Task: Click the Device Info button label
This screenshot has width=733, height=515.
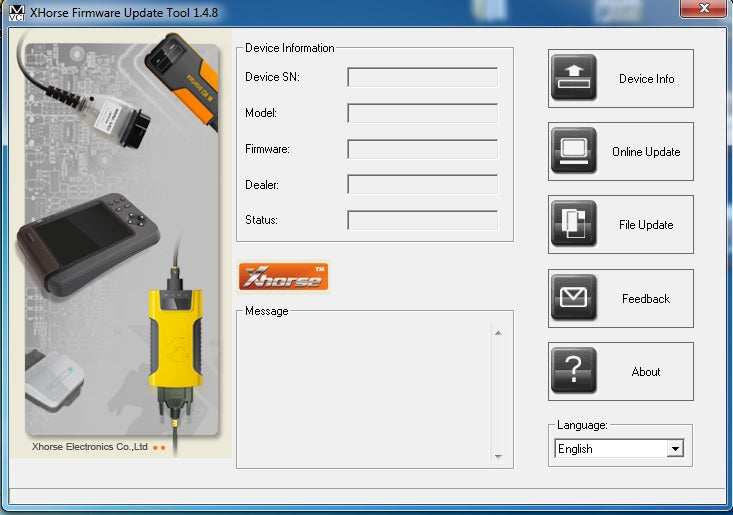Action: (x=647, y=79)
